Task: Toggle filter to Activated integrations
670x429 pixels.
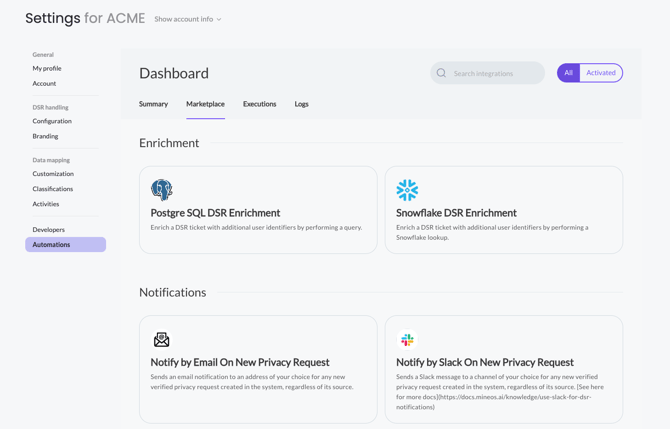Action: point(601,73)
